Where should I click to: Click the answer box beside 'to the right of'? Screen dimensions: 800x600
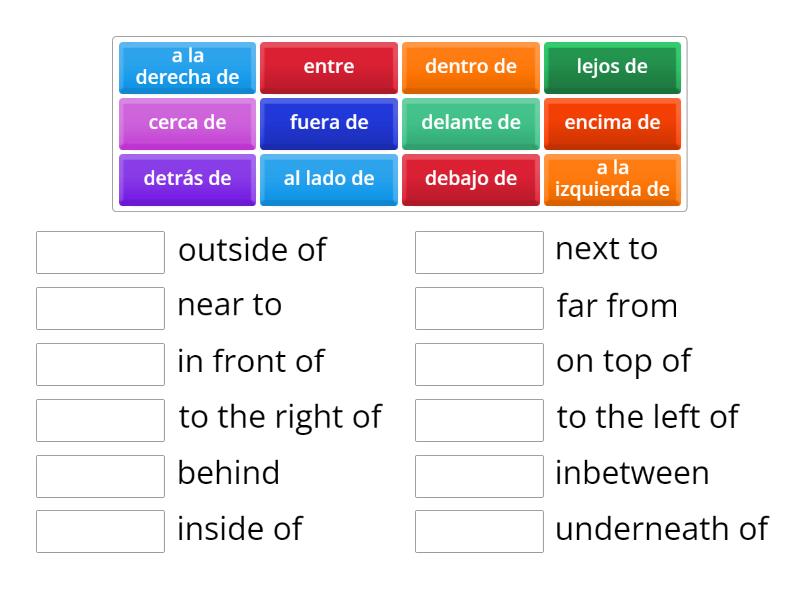pos(99,418)
